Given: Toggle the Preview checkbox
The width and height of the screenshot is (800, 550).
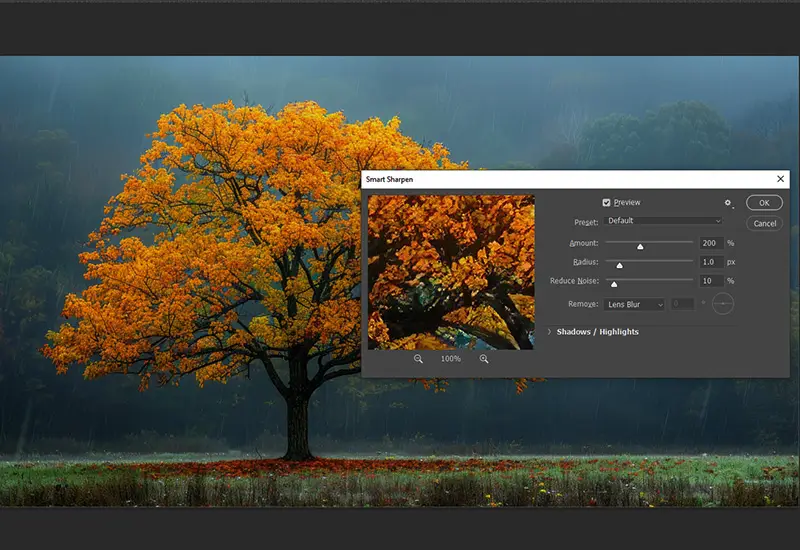Looking at the screenshot, I should click(x=606, y=203).
